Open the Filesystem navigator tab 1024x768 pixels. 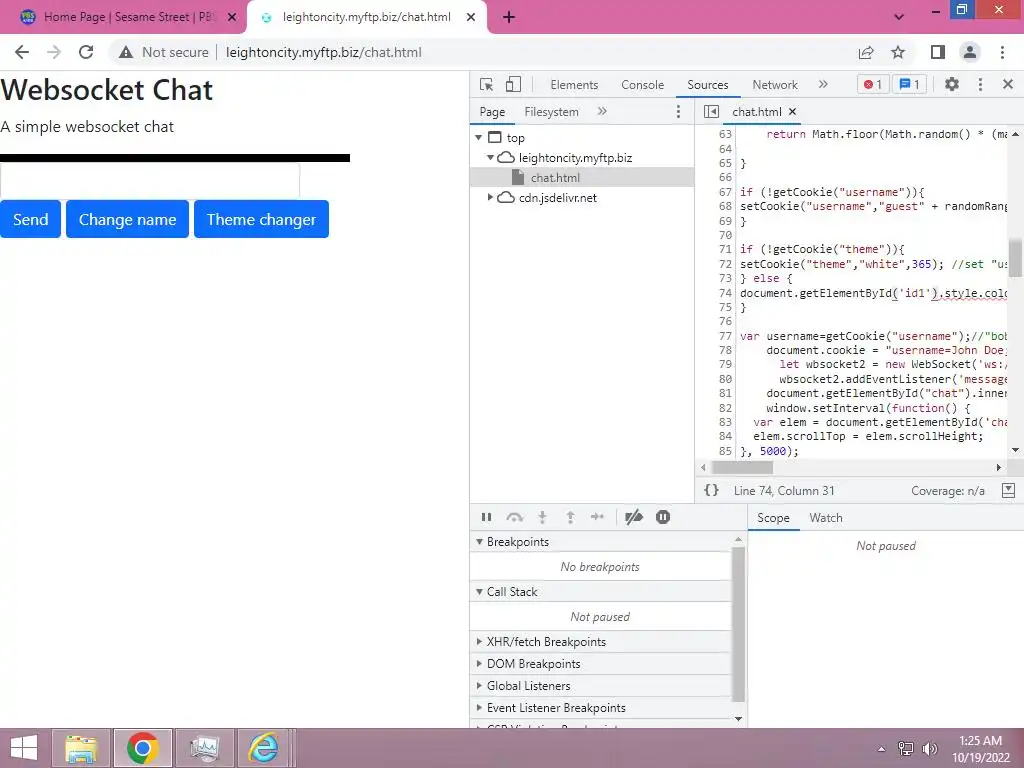click(551, 112)
